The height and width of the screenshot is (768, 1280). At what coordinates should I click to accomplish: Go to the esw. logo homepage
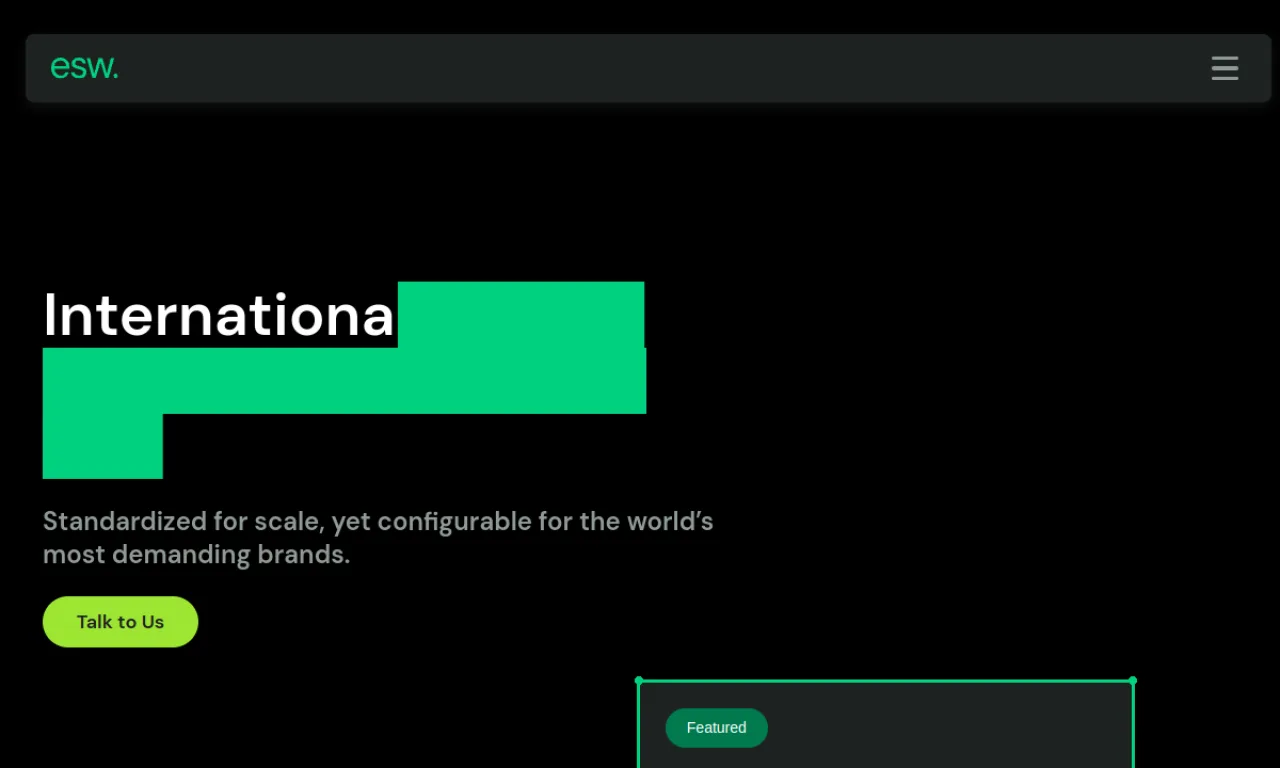(84, 68)
